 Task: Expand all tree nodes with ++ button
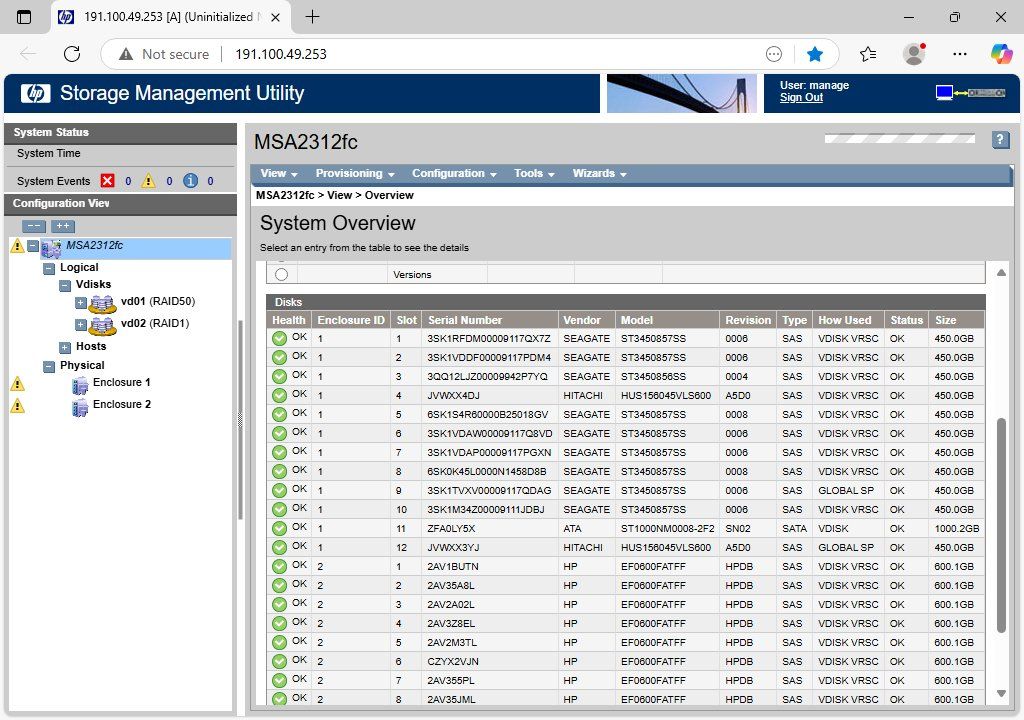63,226
